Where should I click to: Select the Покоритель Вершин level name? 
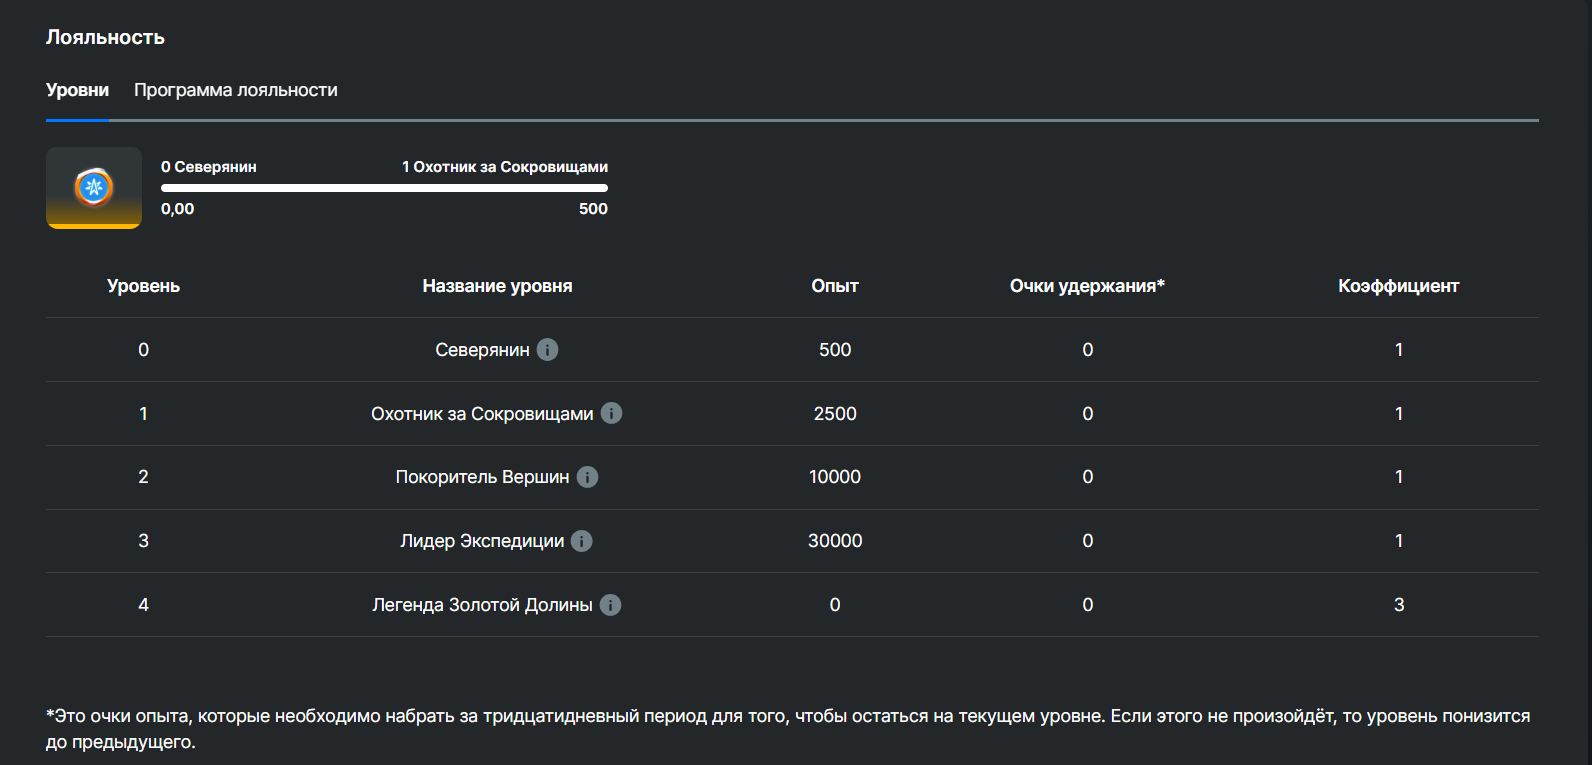coord(482,477)
